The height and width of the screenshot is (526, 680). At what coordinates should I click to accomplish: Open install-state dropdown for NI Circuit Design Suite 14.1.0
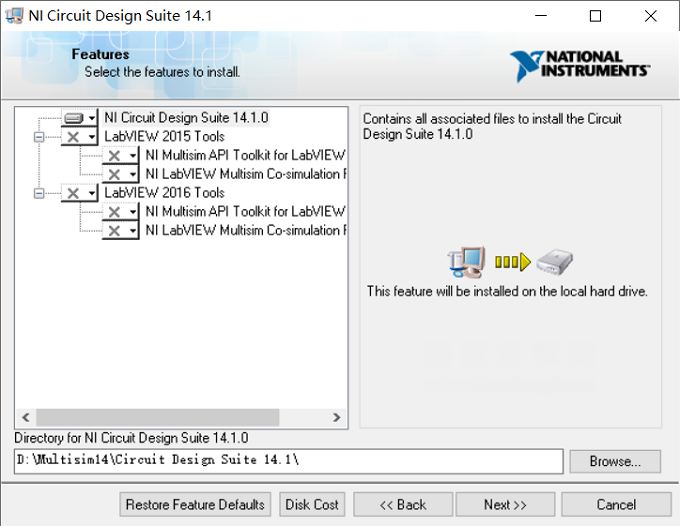[x=80, y=118]
